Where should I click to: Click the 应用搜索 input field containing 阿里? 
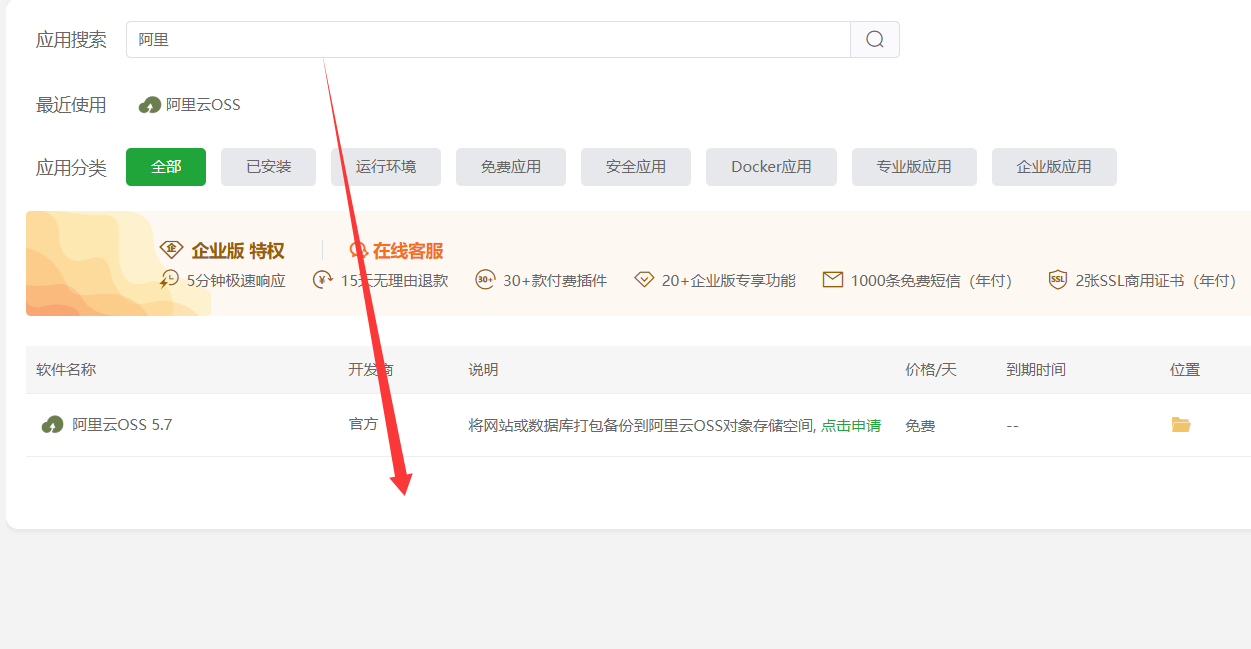click(x=488, y=40)
